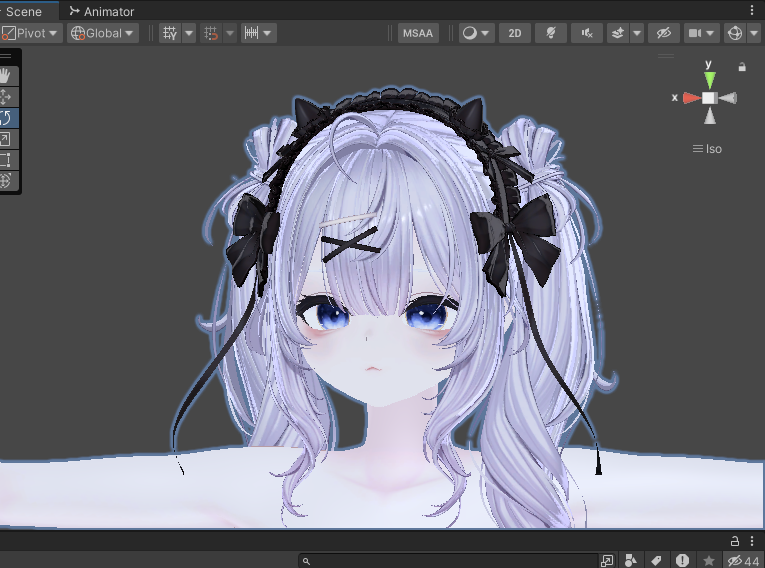Click the search by type icon

pyautogui.click(x=631, y=561)
